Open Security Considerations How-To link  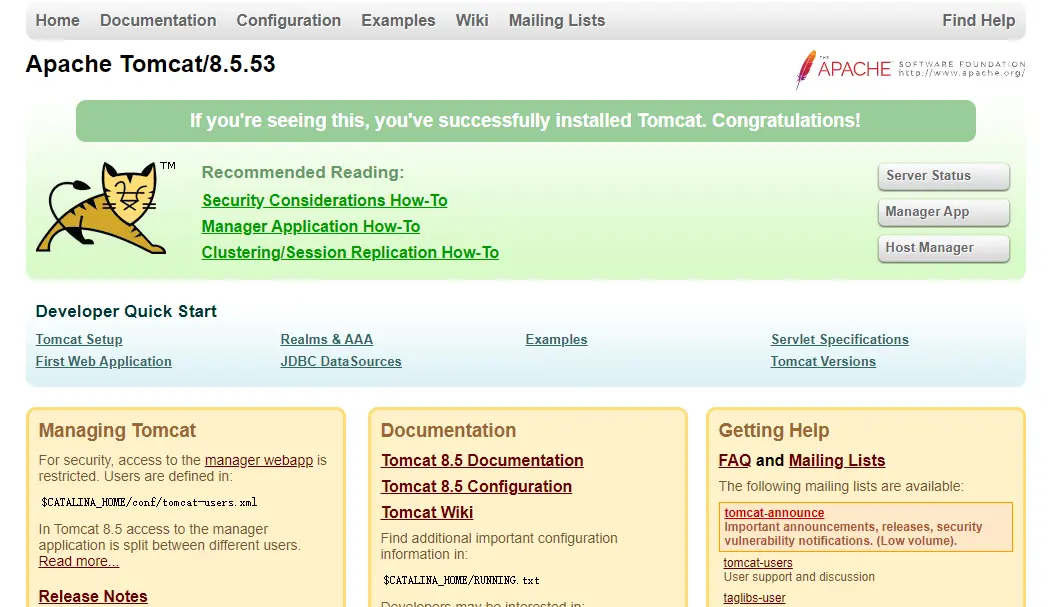tap(324, 201)
